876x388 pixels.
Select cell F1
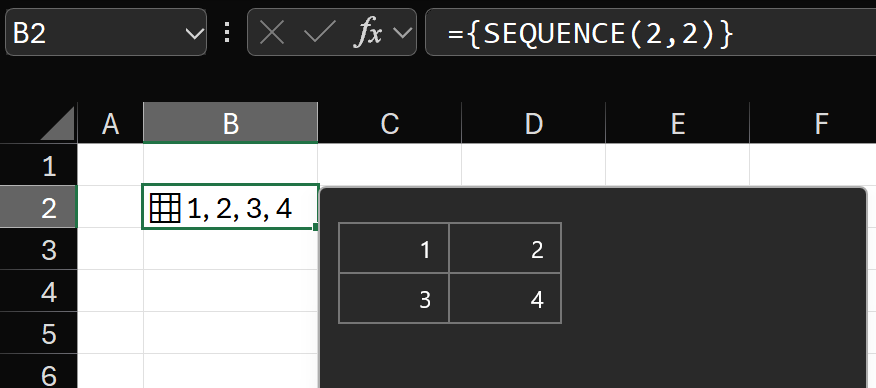click(x=813, y=165)
